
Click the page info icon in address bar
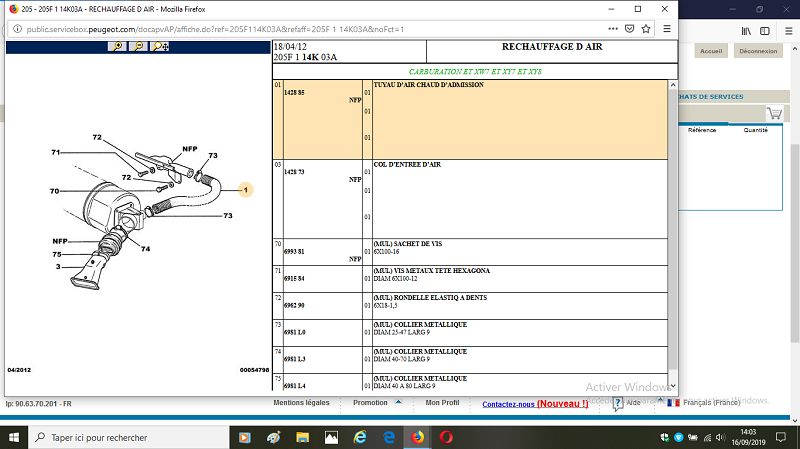tap(15, 30)
